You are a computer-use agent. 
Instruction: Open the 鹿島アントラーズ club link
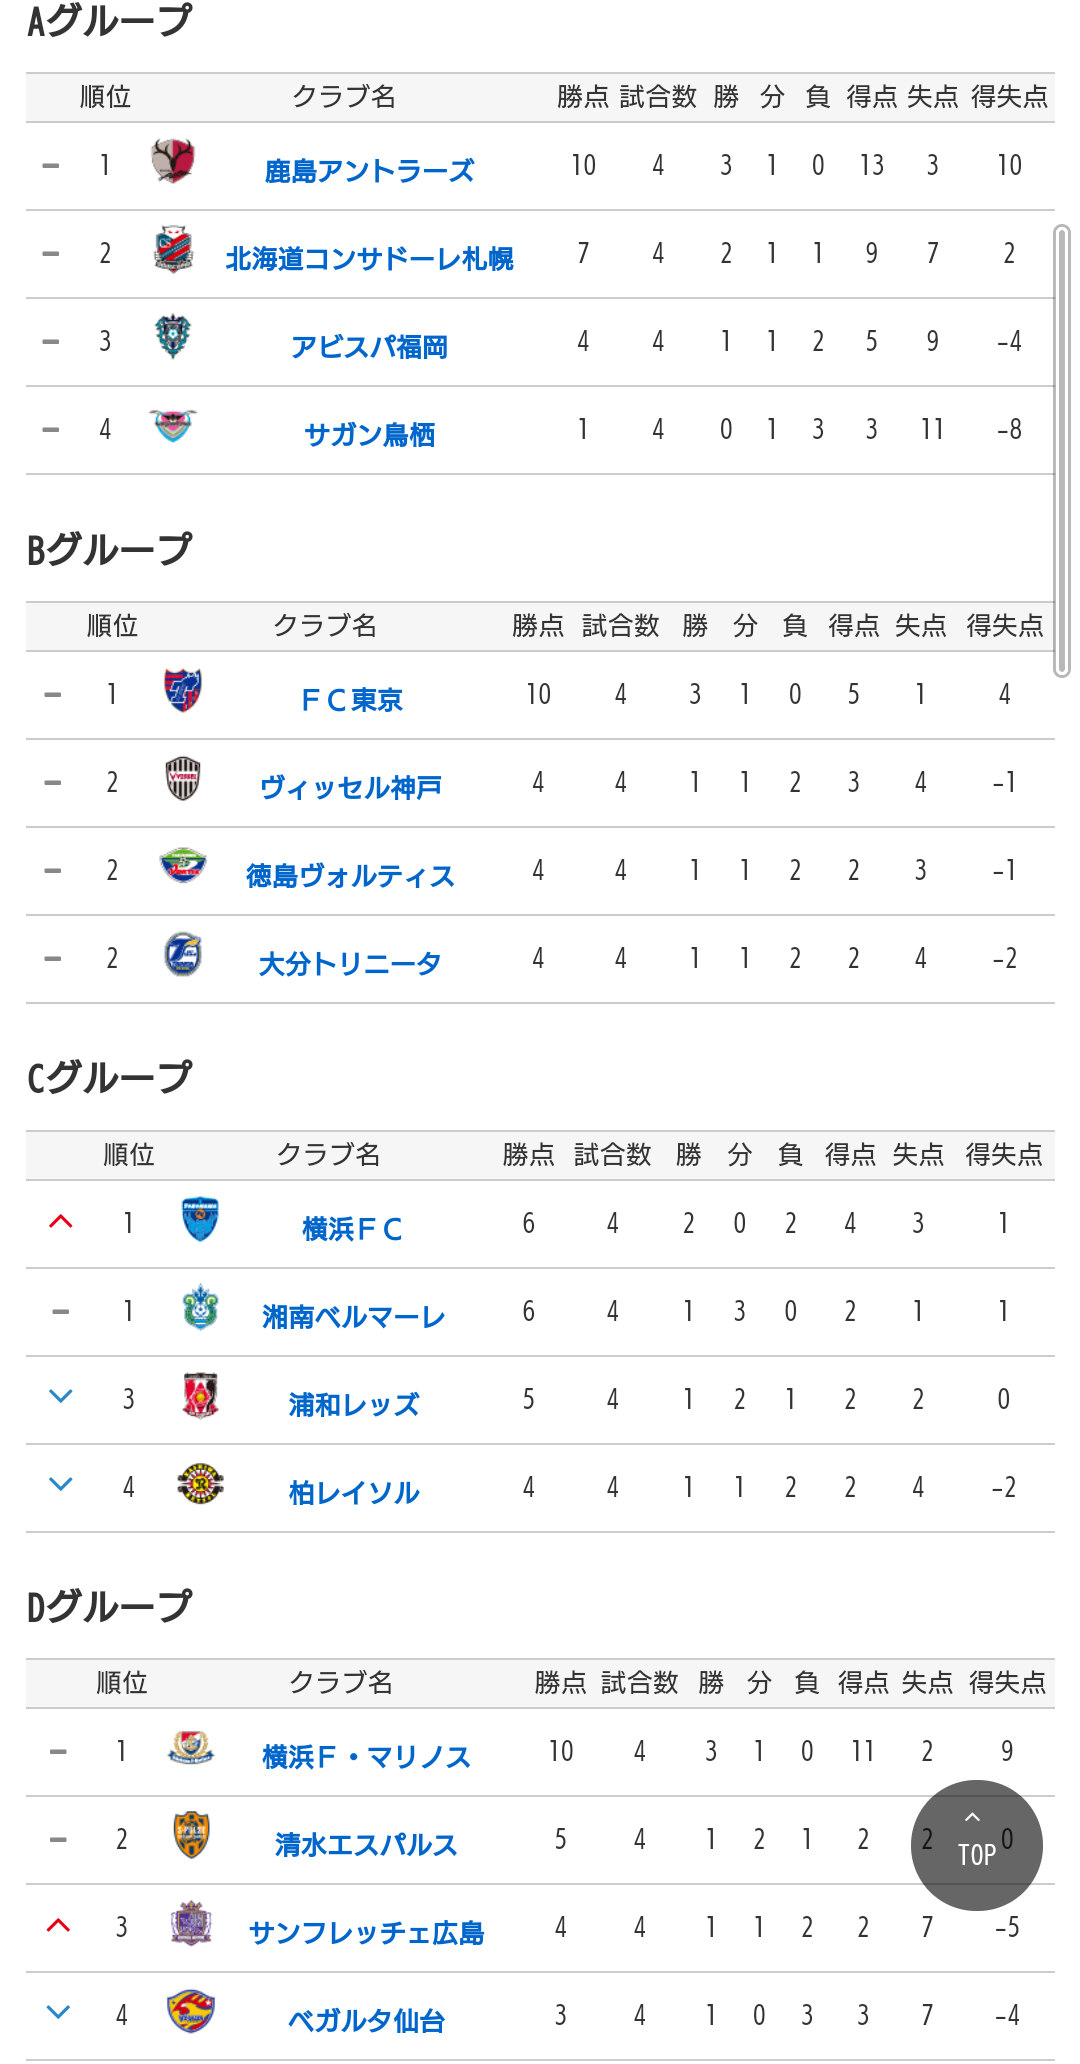coord(369,171)
